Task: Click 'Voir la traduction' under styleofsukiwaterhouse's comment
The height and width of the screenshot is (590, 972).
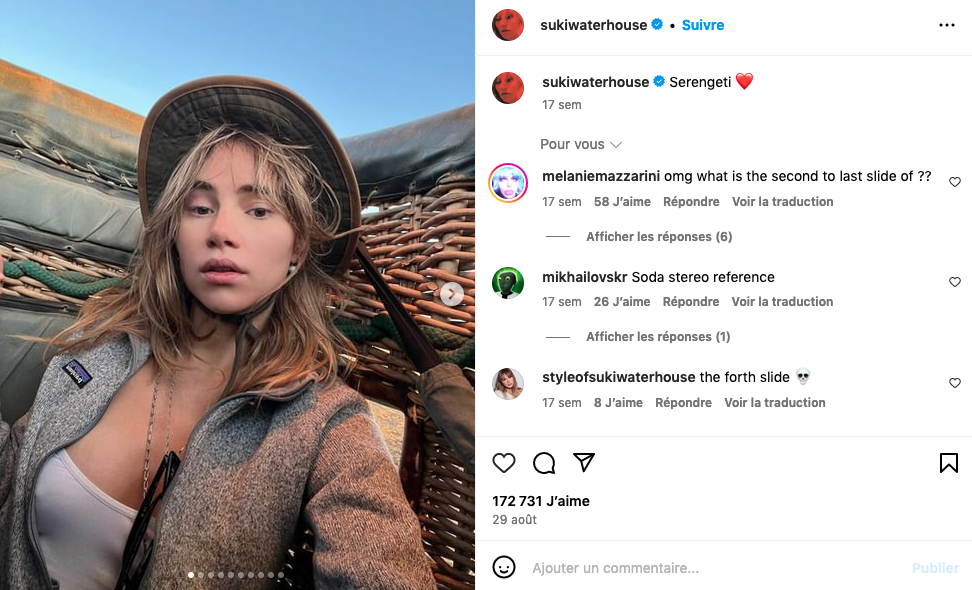Action: coord(775,403)
